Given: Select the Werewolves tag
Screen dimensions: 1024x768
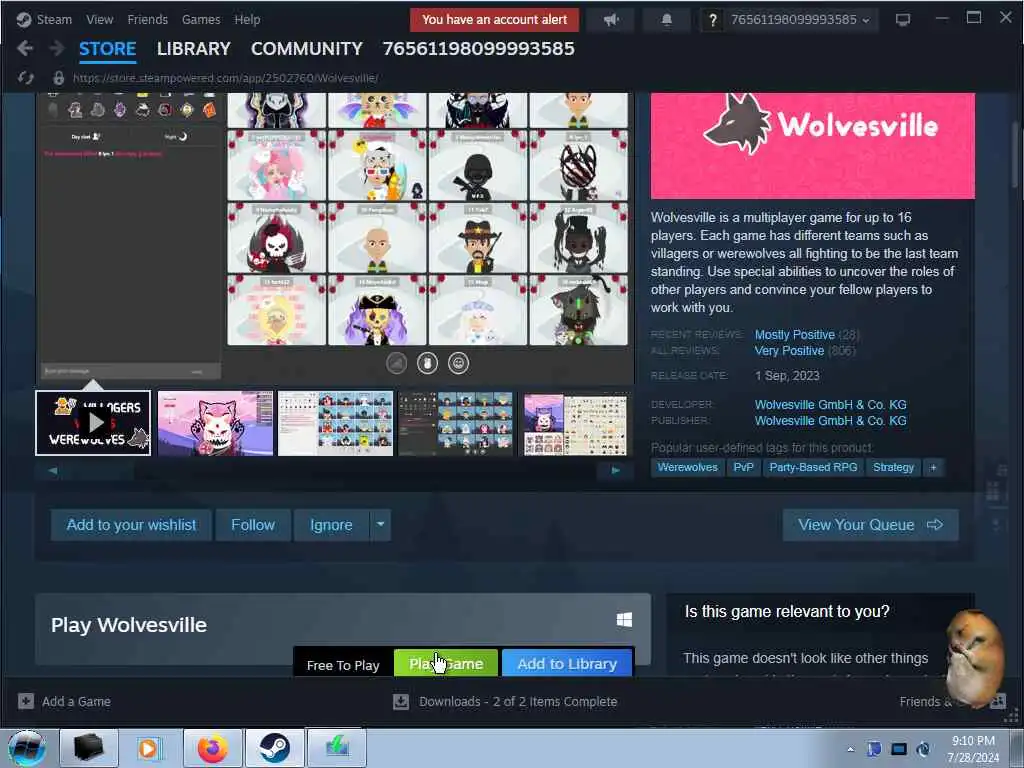Looking at the screenshot, I should point(687,468).
